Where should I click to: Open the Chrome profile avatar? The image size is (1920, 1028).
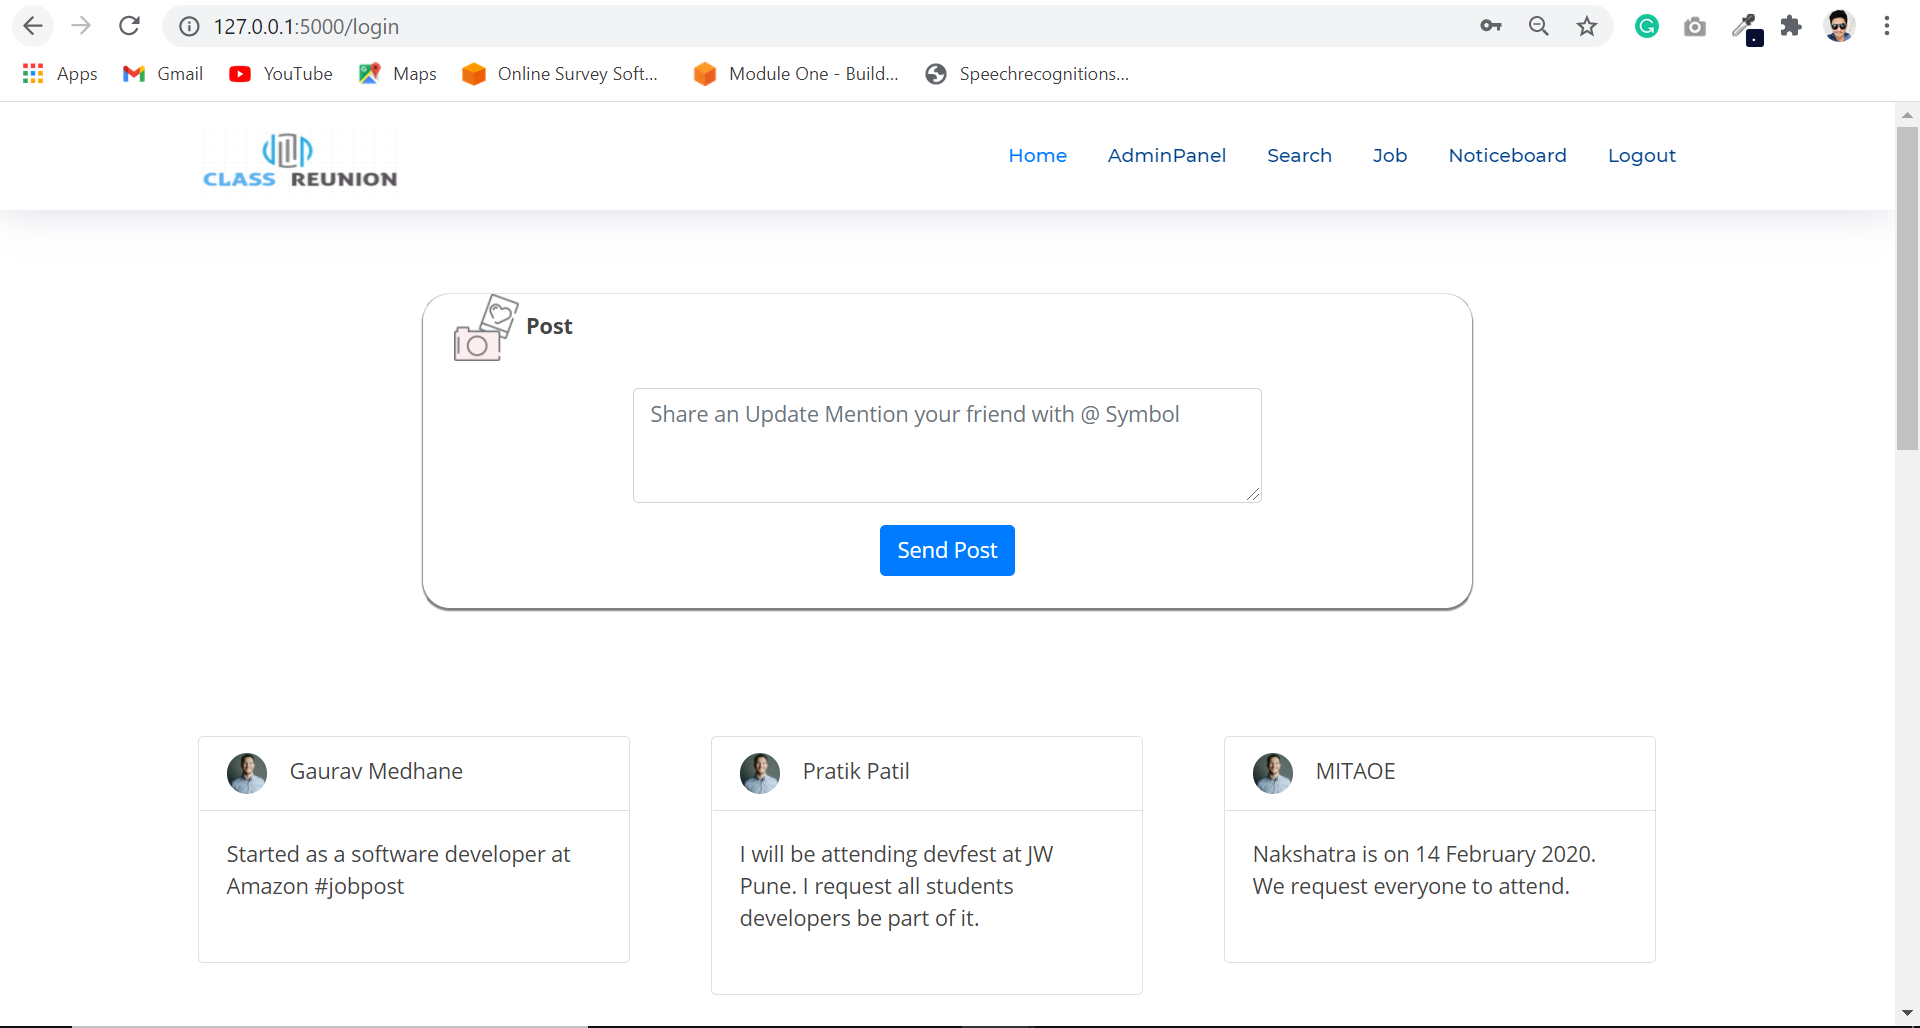(x=1839, y=26)
